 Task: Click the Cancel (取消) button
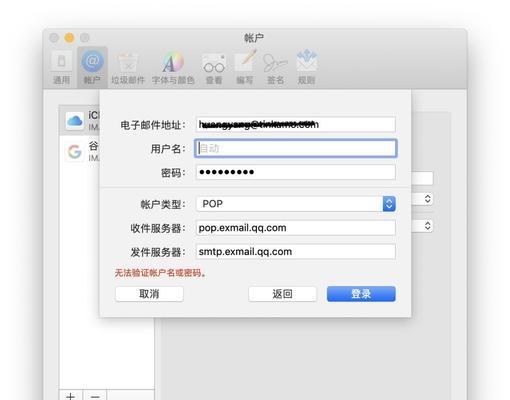tap(149, 294)
